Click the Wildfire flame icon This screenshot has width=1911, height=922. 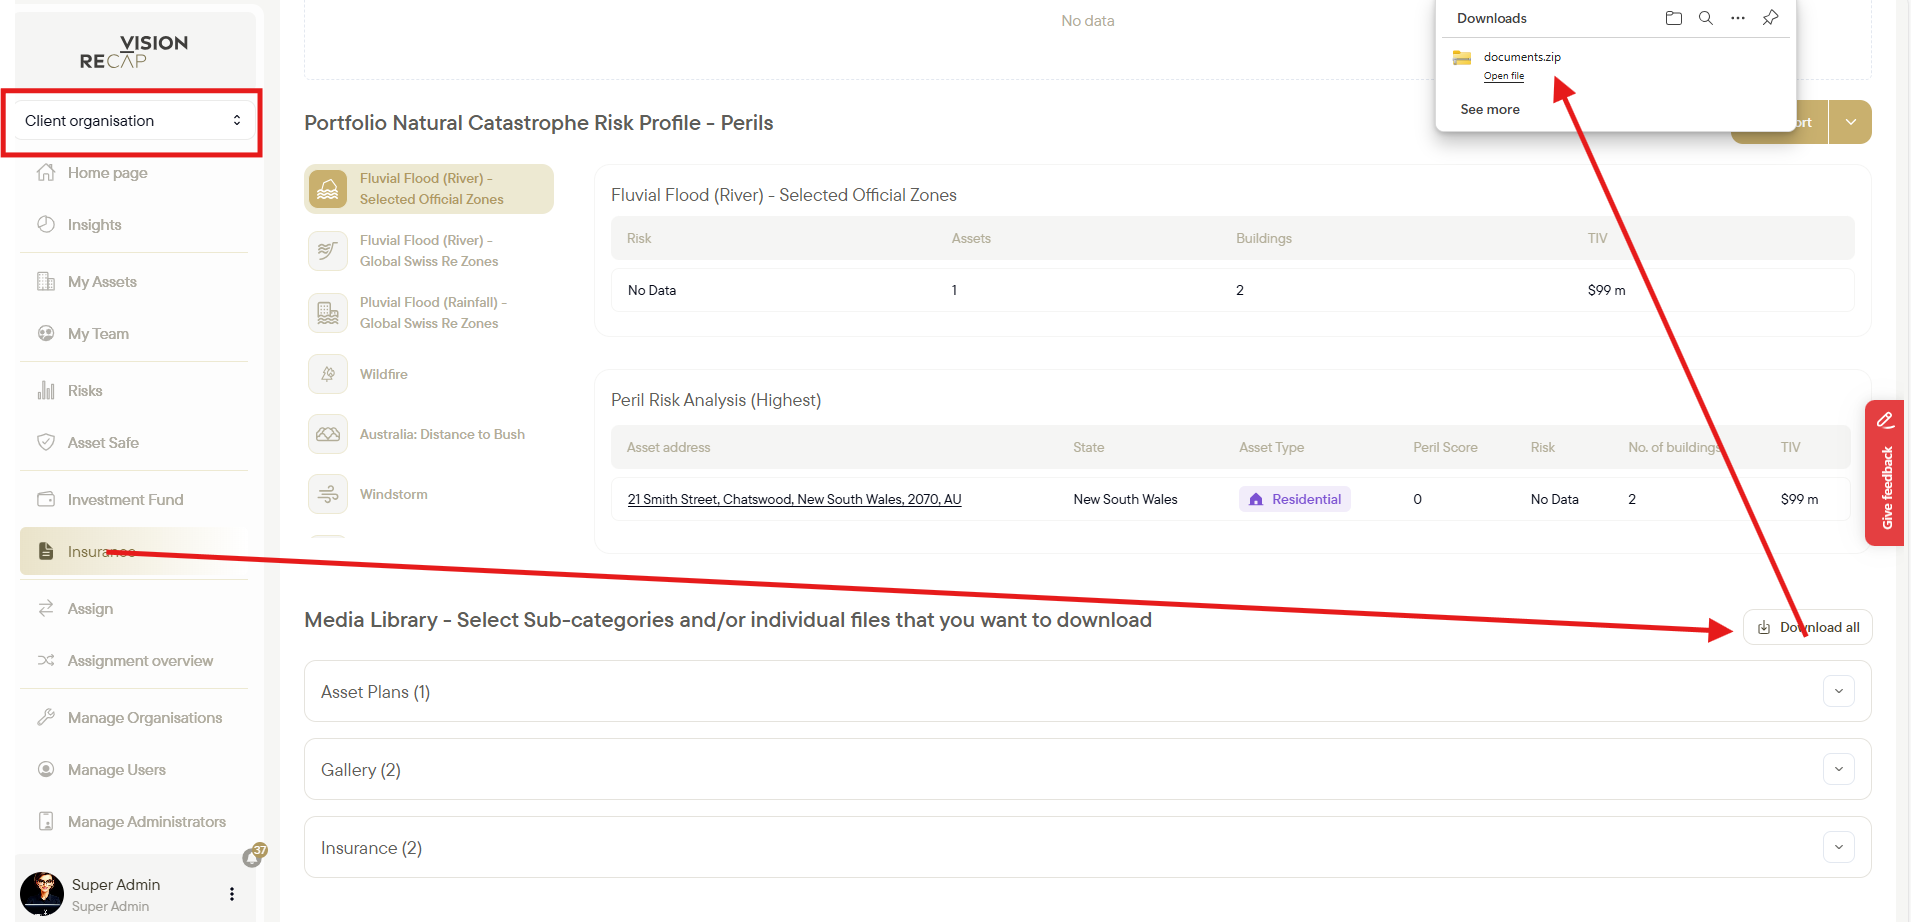tap(328, 374)
